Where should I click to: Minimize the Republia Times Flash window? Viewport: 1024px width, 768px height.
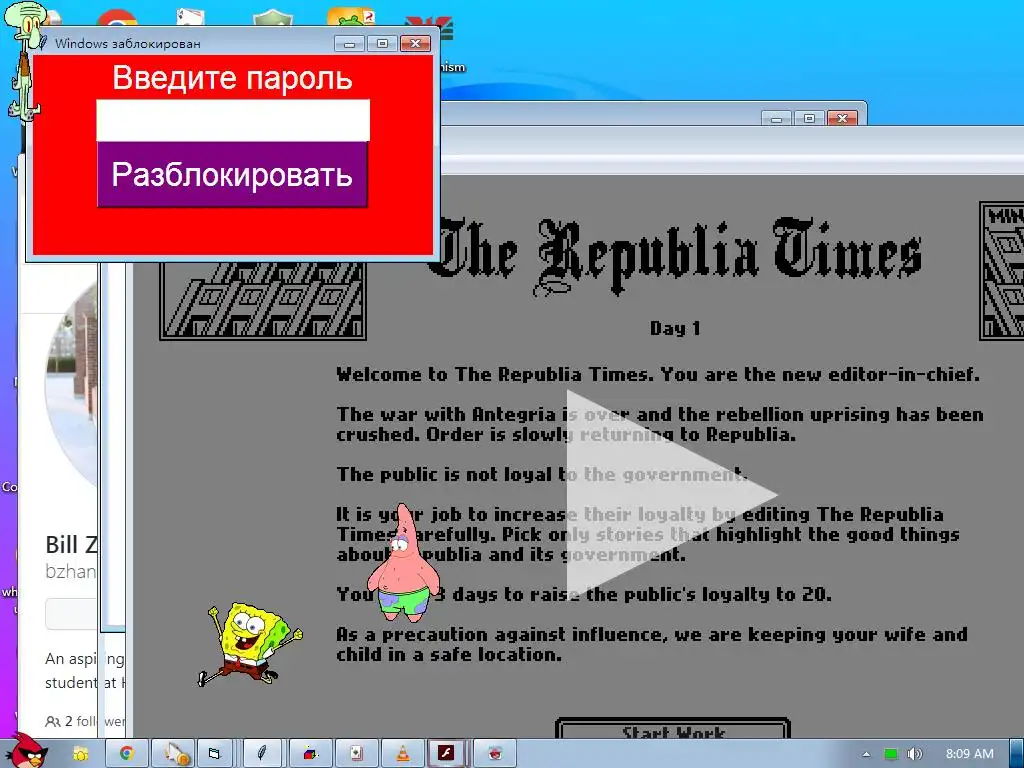pyautogui.click(x=776, y=118)
